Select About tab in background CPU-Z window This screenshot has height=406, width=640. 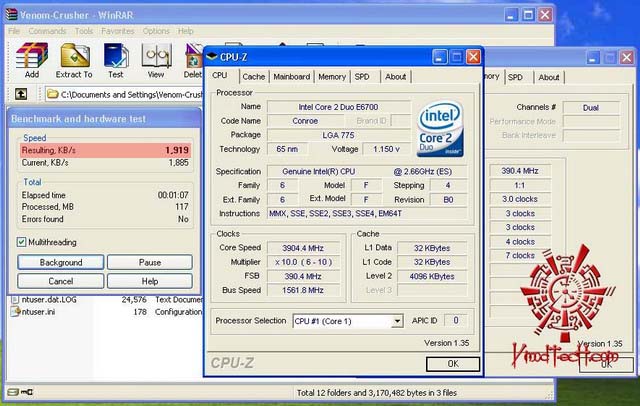click(x=549, y=77)
